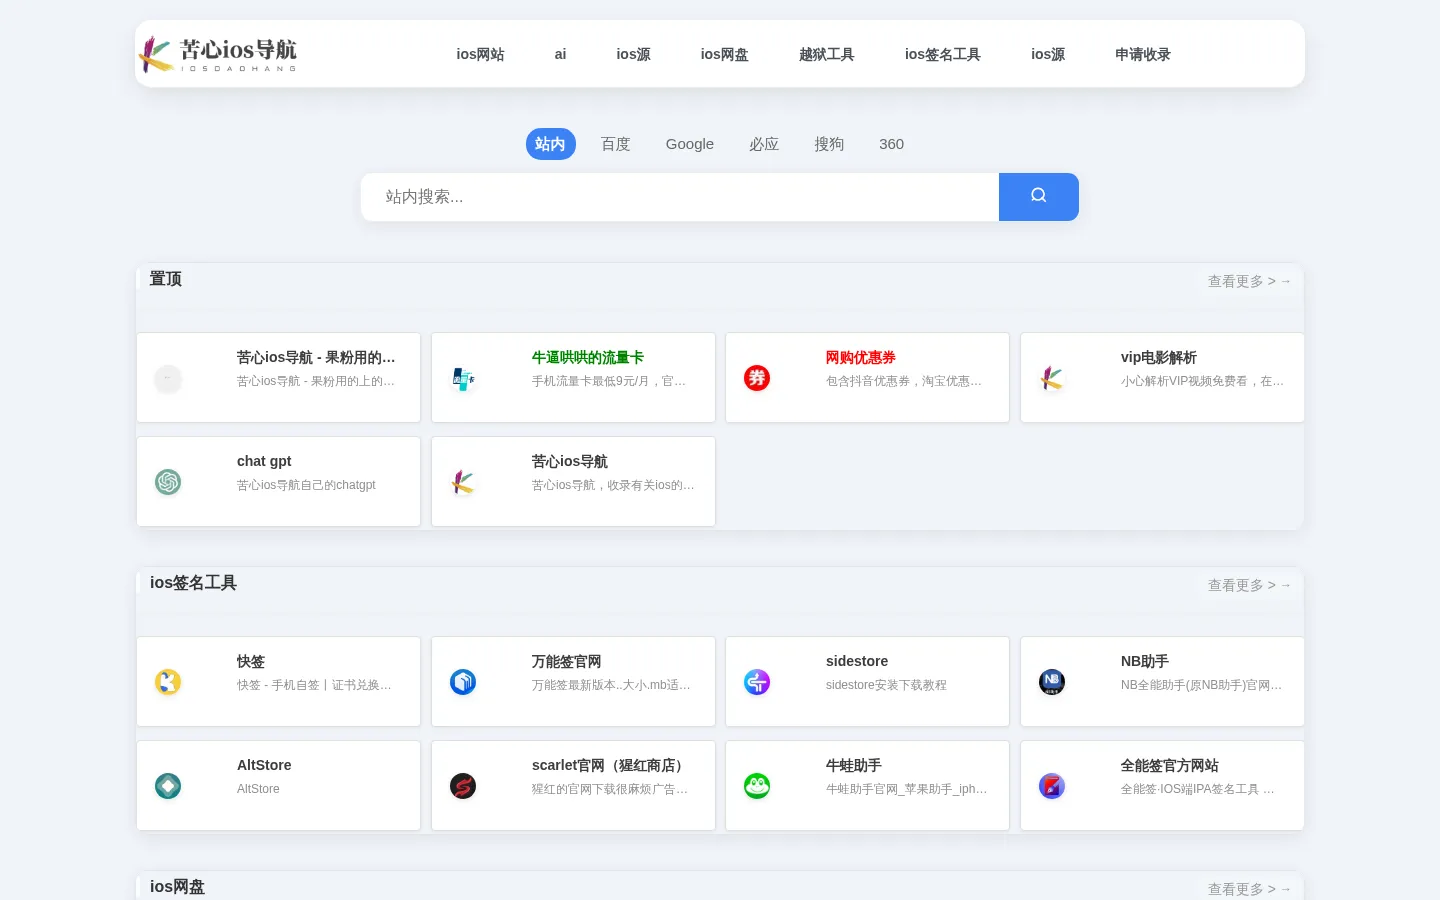The width and height of the screenshot is (1440, 900).
Task: Click the 苦心ios导航 card logo icon
Action: 463,482
